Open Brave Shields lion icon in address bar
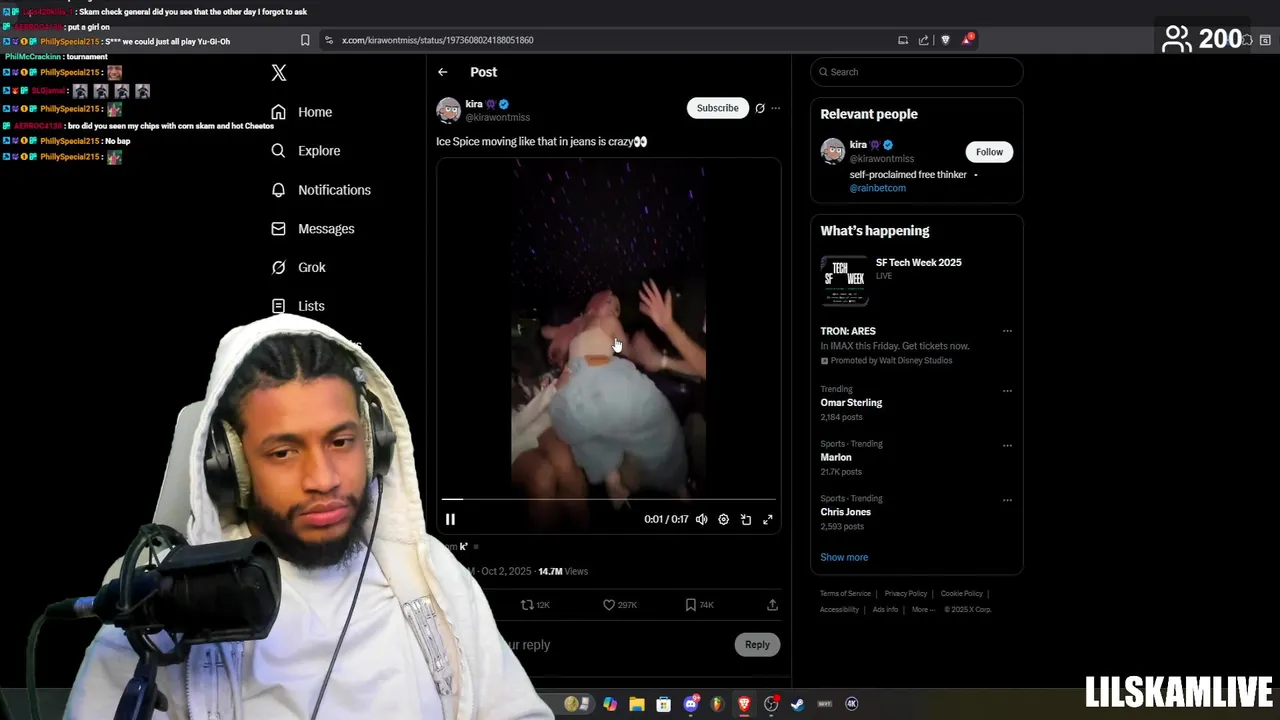The width and height of the screenshot is (1280, 720). (946, 40)
